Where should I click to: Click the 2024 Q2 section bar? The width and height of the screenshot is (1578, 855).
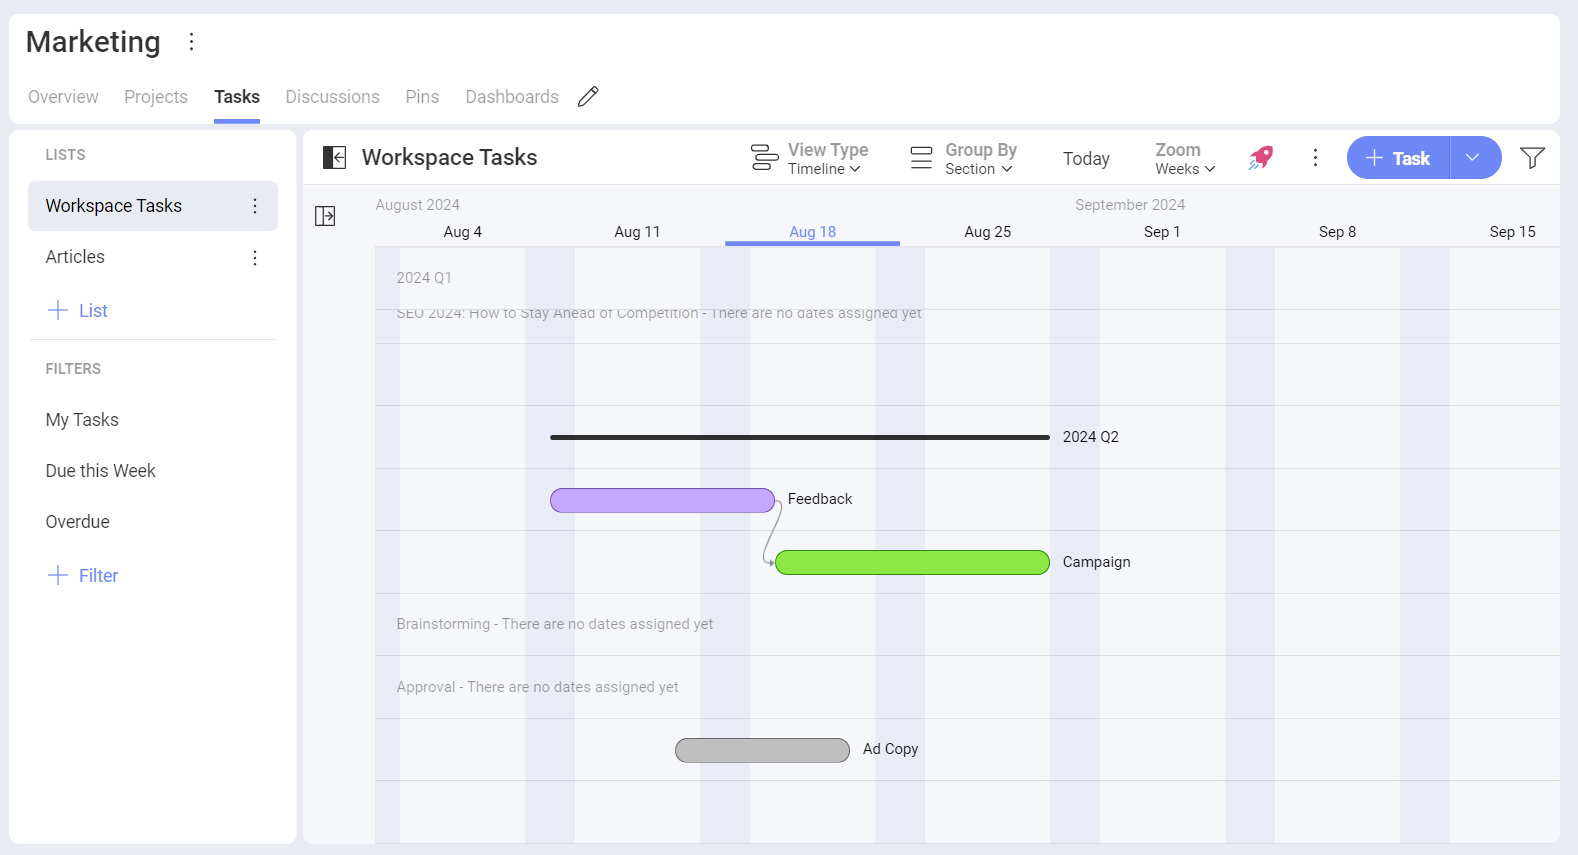[800, 437]
